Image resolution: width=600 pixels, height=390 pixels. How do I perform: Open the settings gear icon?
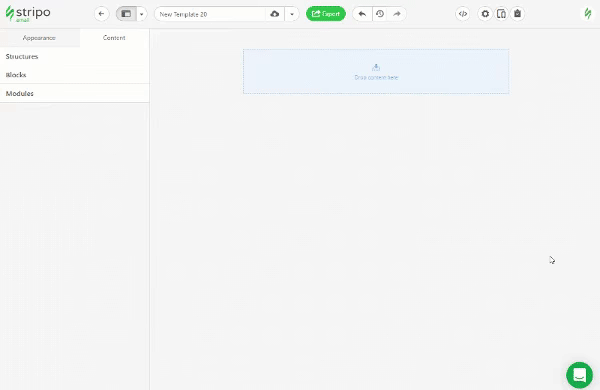point(485,14)
